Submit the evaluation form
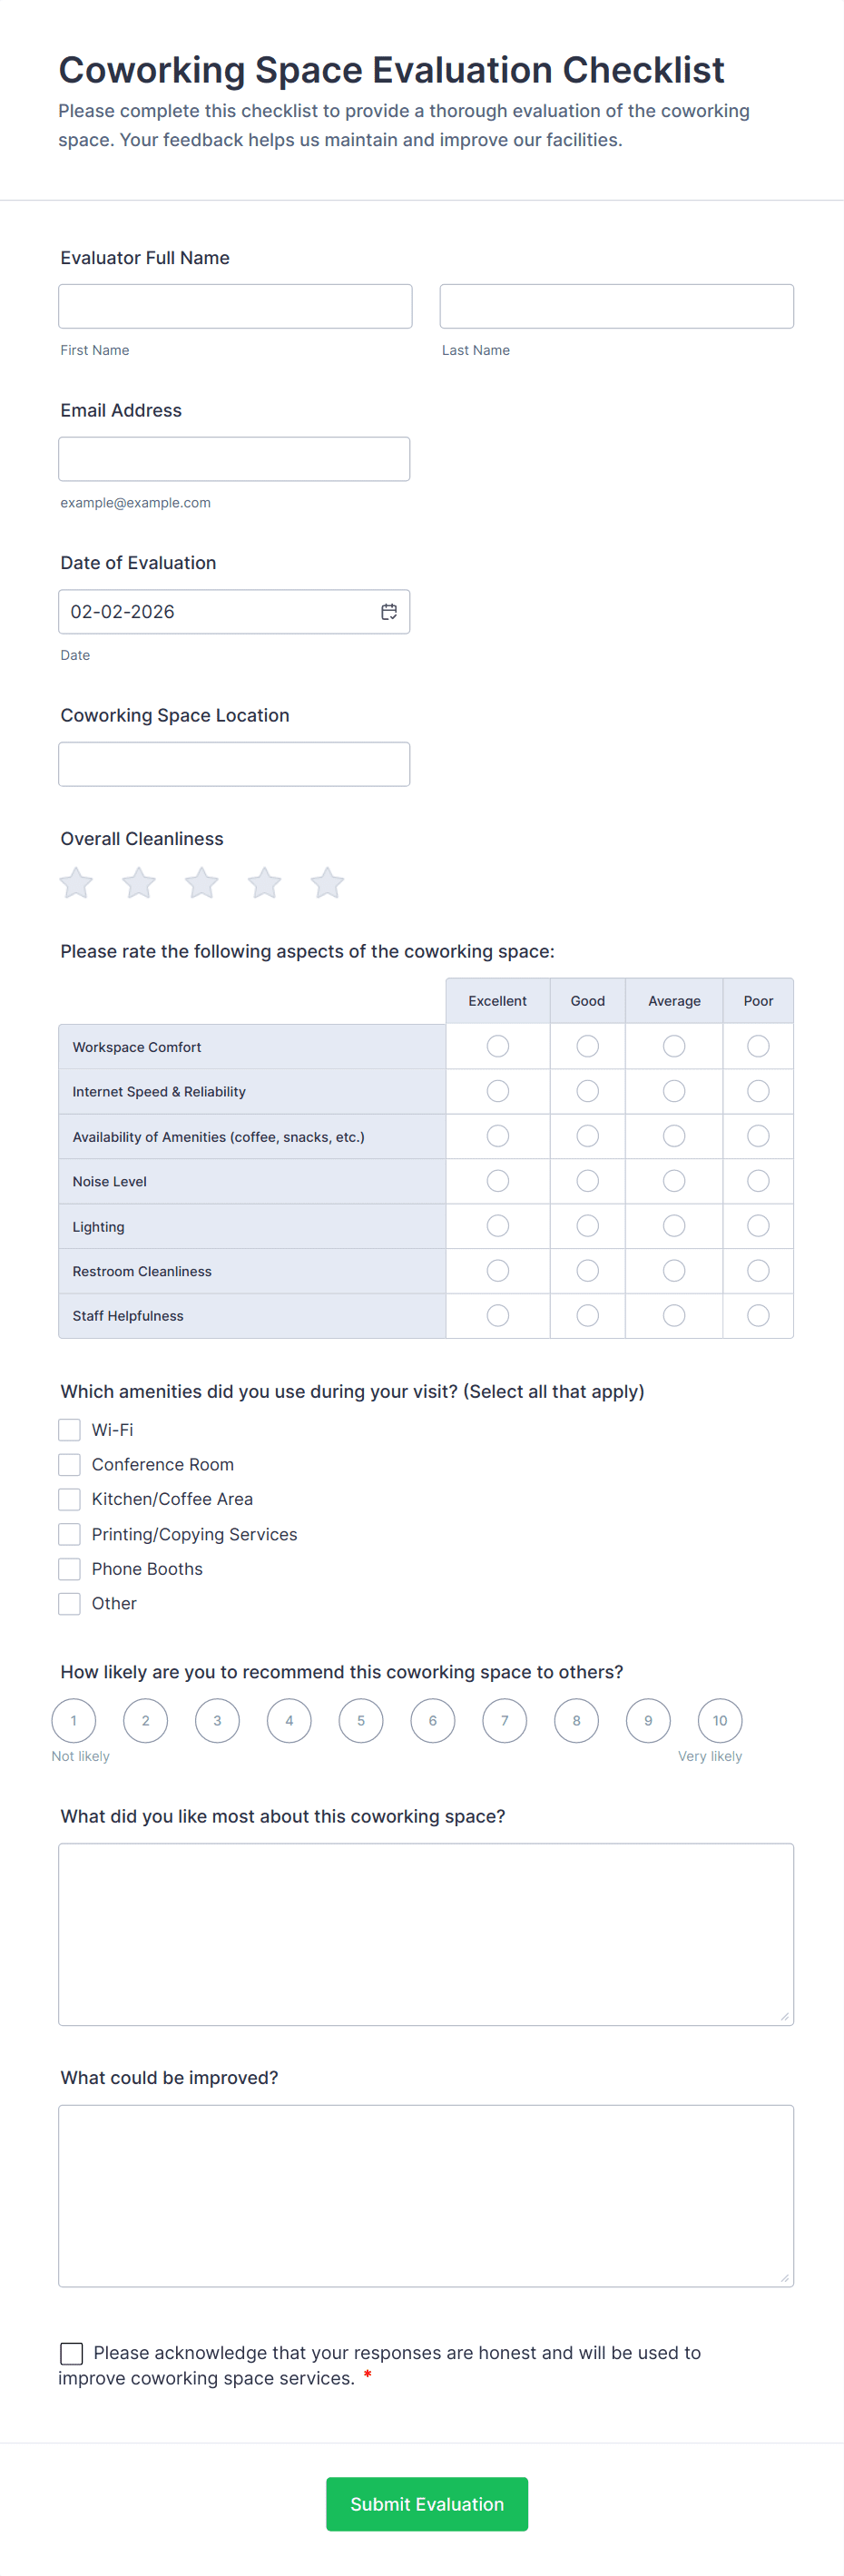Image resolution: width=844 pixels, height=2576 pixels. click(427, 2504)
